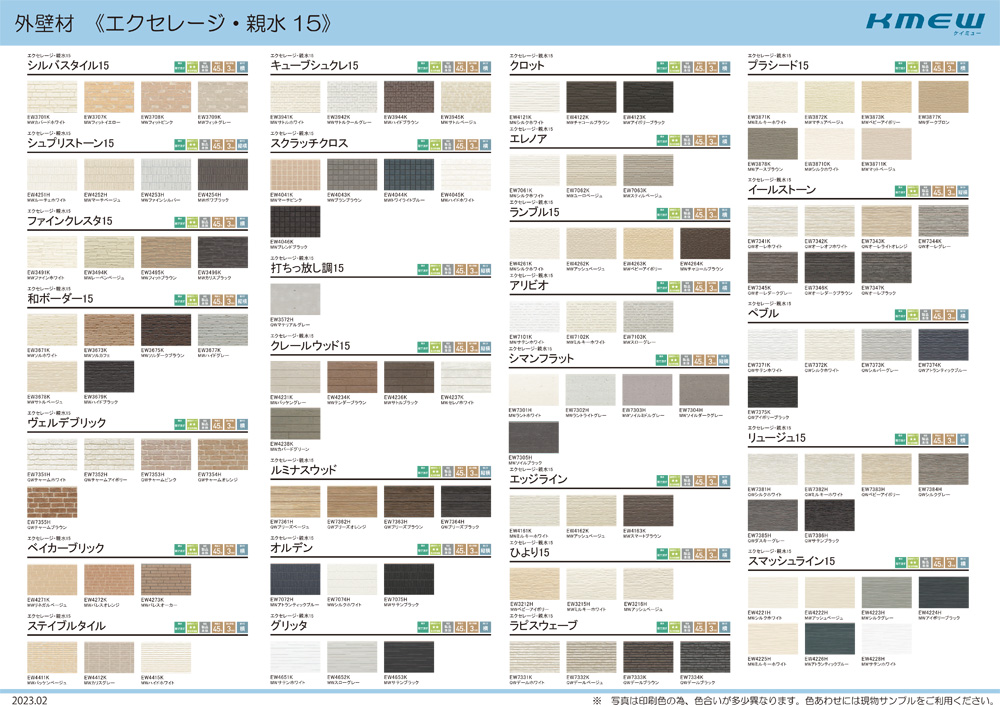The height and width of the screenshot is (707, 1000).
Task: Click the 和ボーダー15 section heading
Action: coord(61,298)
